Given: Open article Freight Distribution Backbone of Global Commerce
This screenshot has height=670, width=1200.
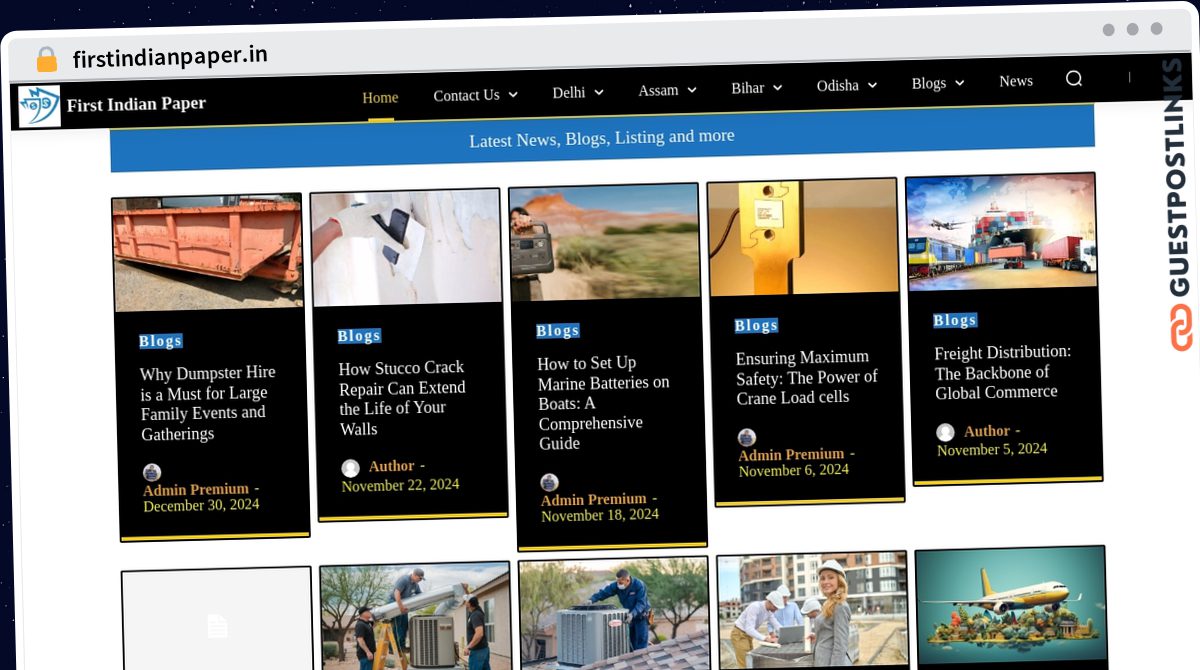Looking at the screenshot, I should (x=1003, y=372).
